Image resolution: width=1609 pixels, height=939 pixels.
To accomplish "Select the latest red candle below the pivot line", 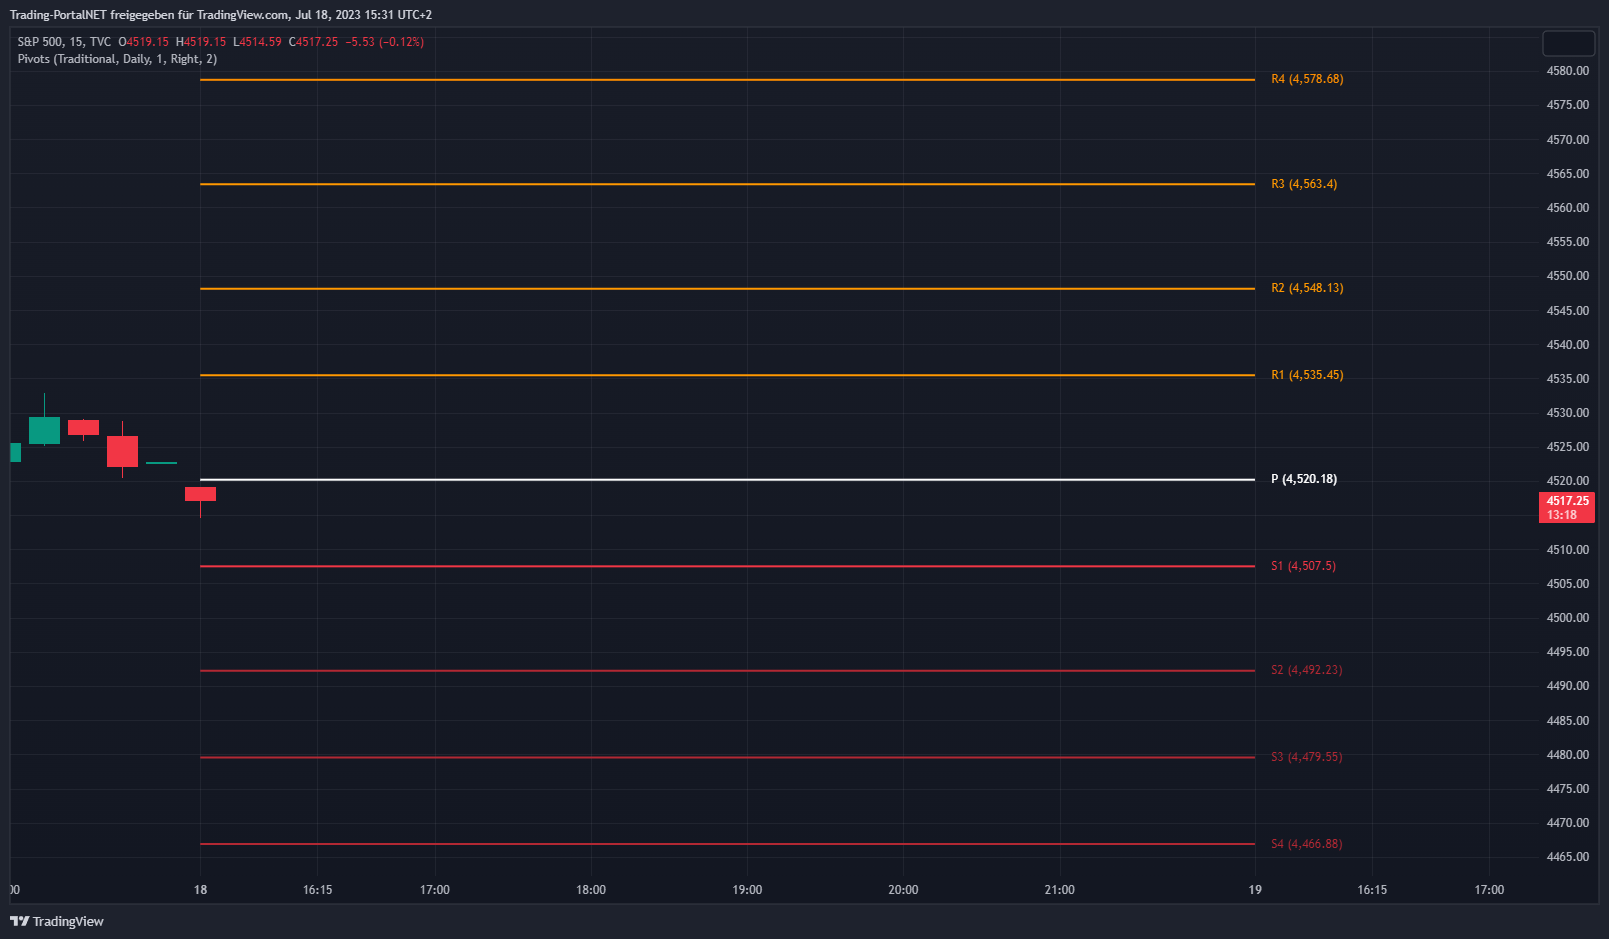I will 200,494.
